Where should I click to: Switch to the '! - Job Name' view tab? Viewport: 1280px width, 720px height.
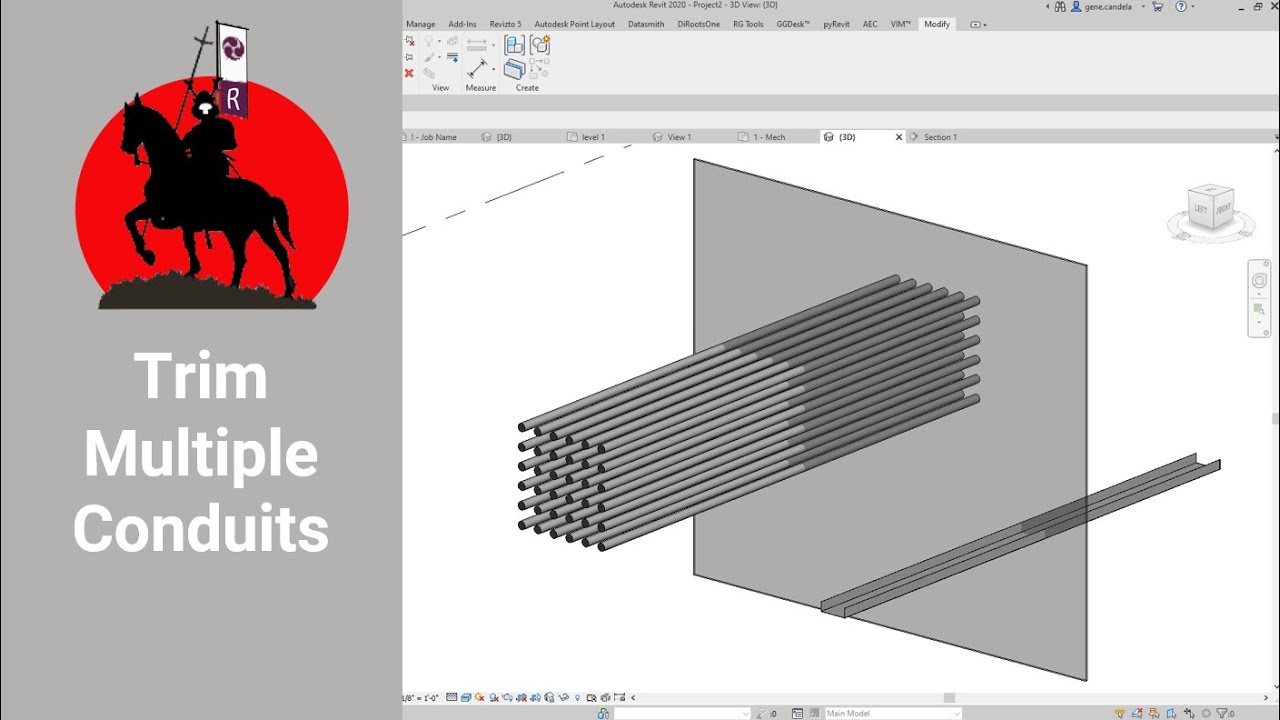click(x=435, y=137)
